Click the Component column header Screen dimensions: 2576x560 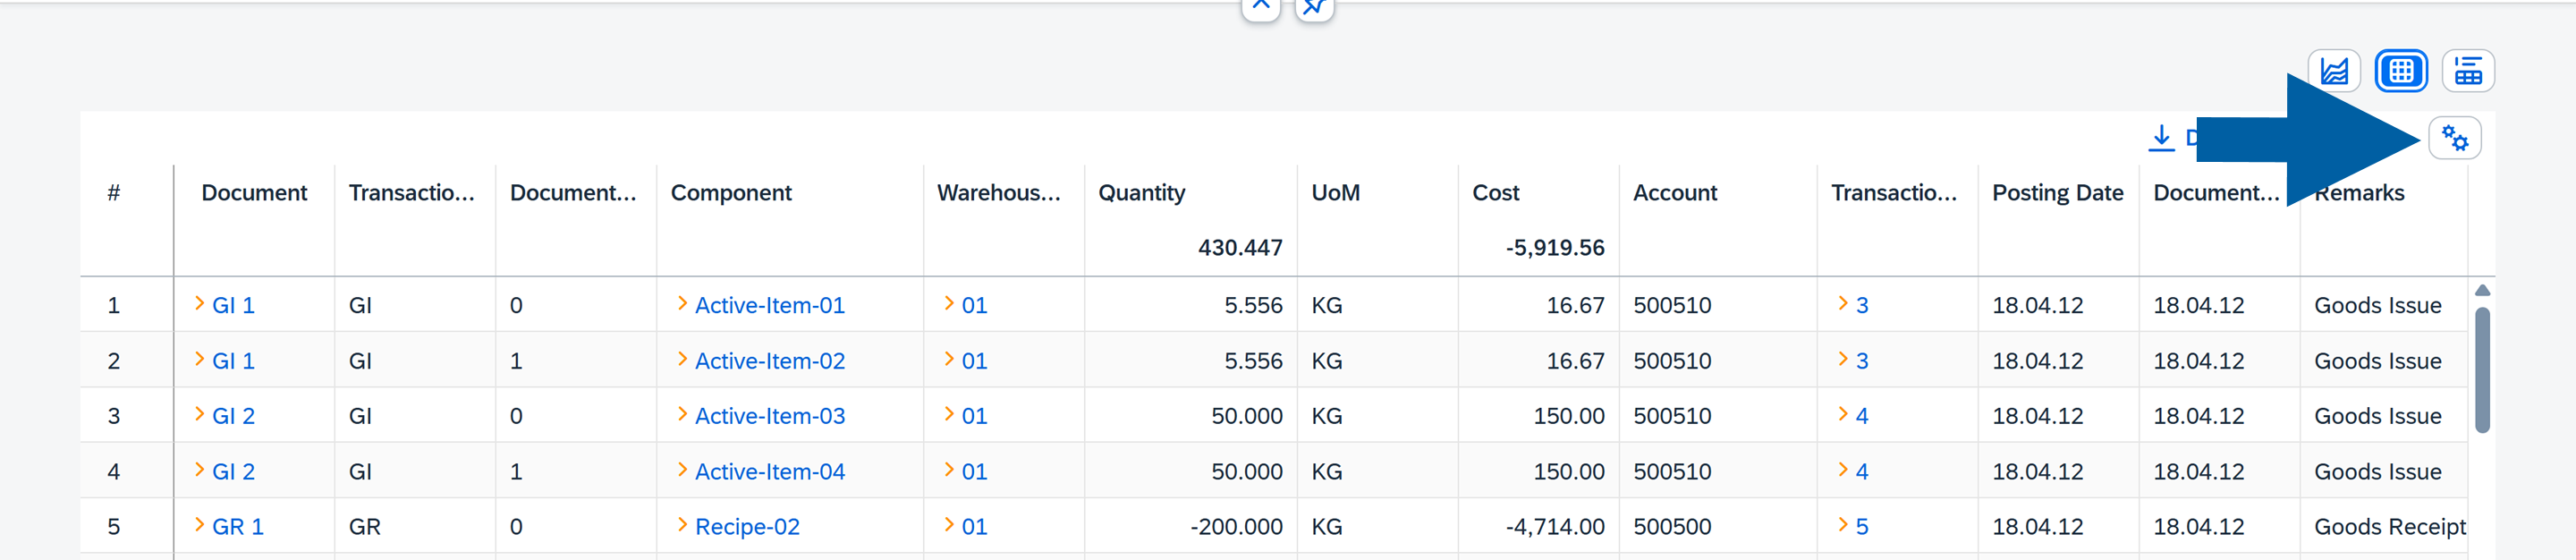731,193
